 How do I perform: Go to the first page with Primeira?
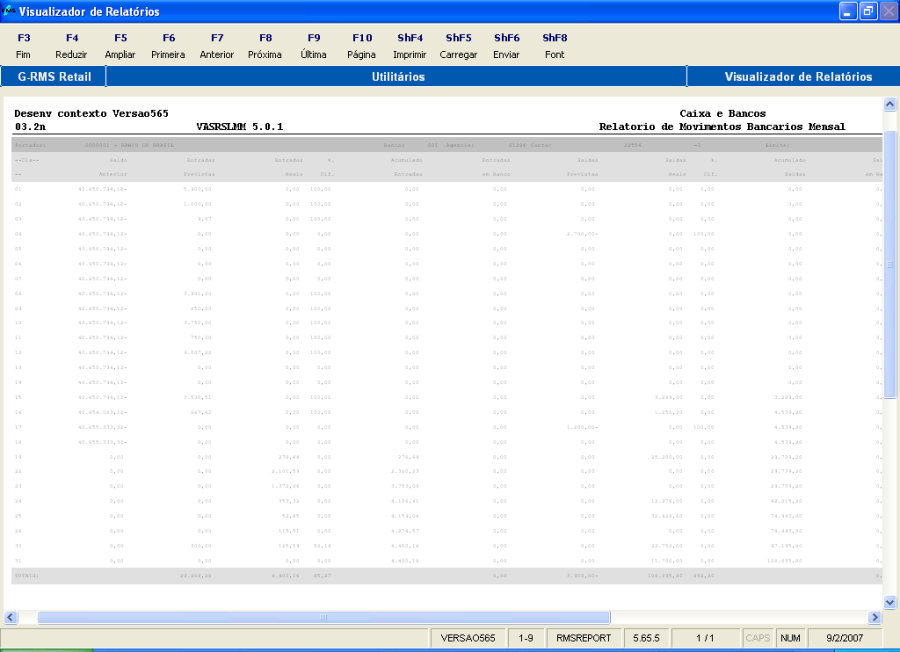pos(168,45)
